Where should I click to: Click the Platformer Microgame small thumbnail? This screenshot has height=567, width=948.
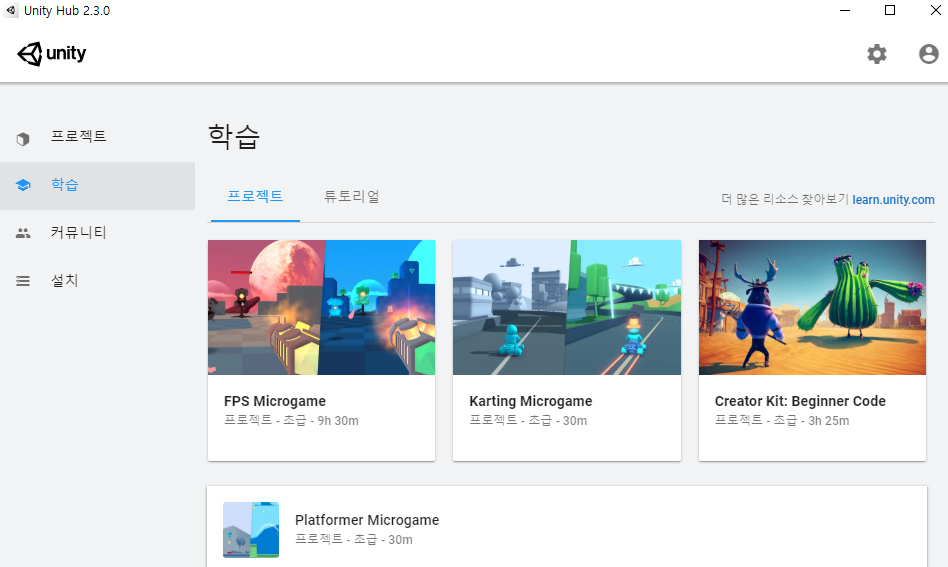pos(251,530)
